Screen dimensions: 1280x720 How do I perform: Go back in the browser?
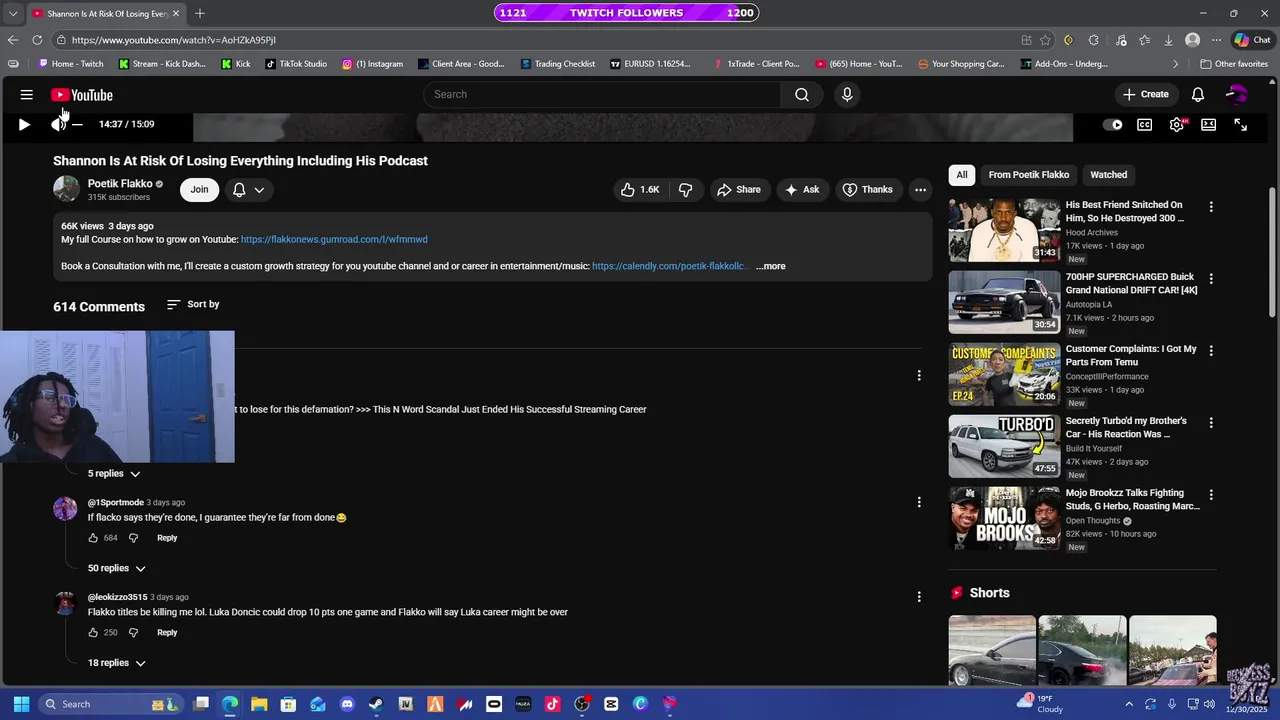(13, 40)
